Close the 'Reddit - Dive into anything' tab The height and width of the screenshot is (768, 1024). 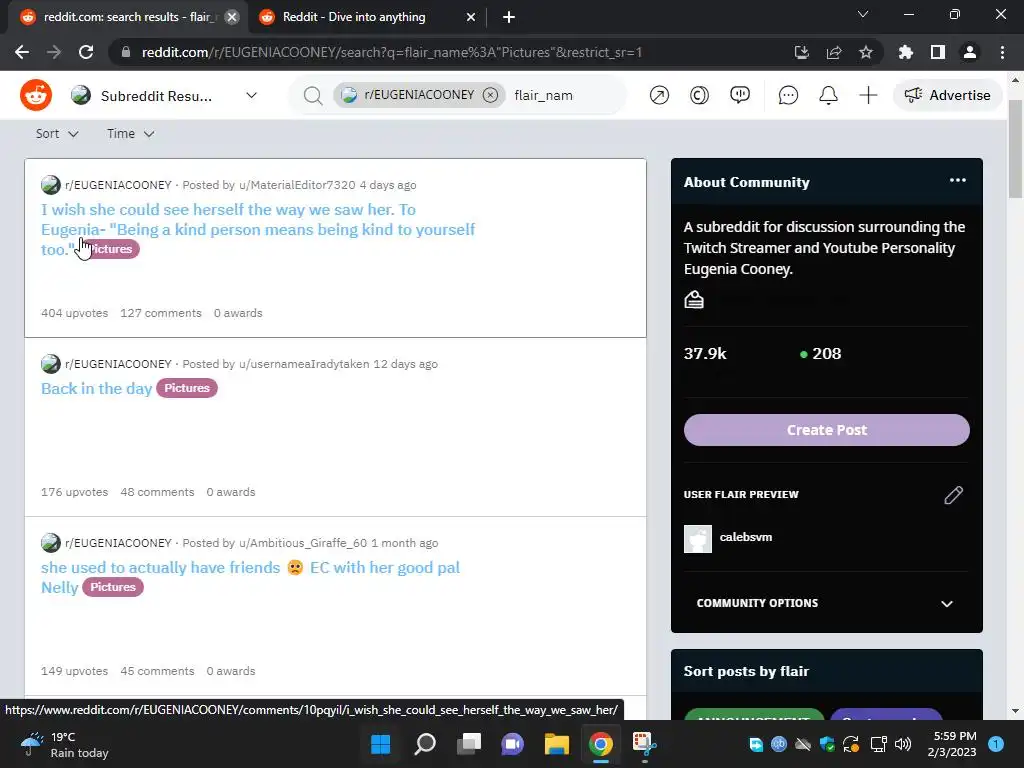(471, 17)
